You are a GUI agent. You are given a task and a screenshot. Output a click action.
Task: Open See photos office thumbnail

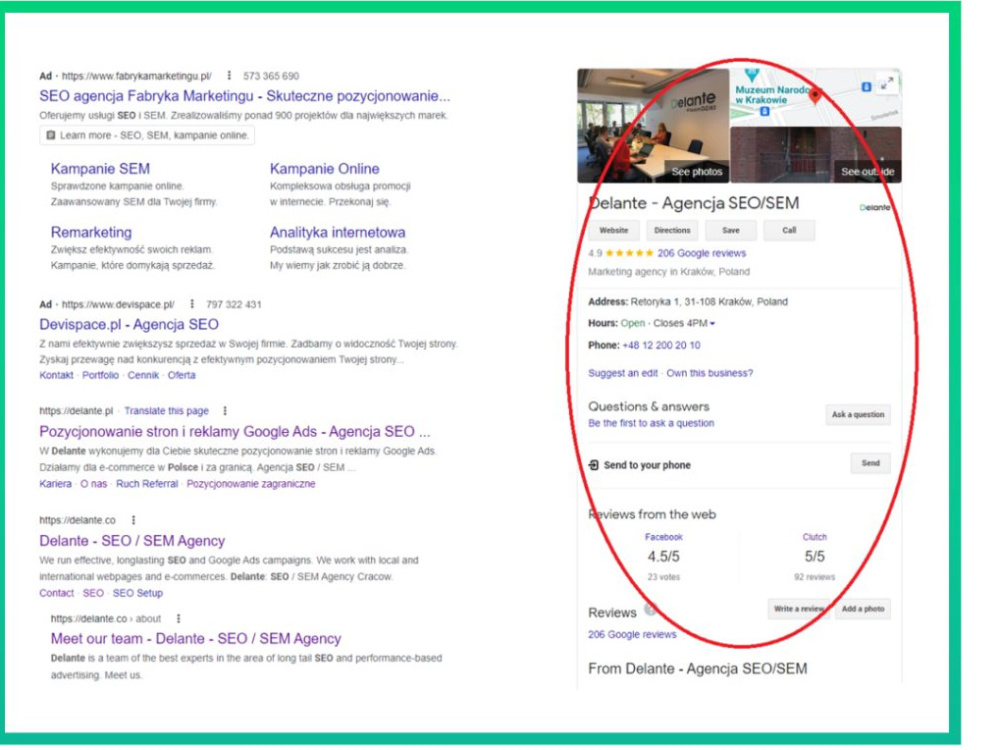coord(653,126)
